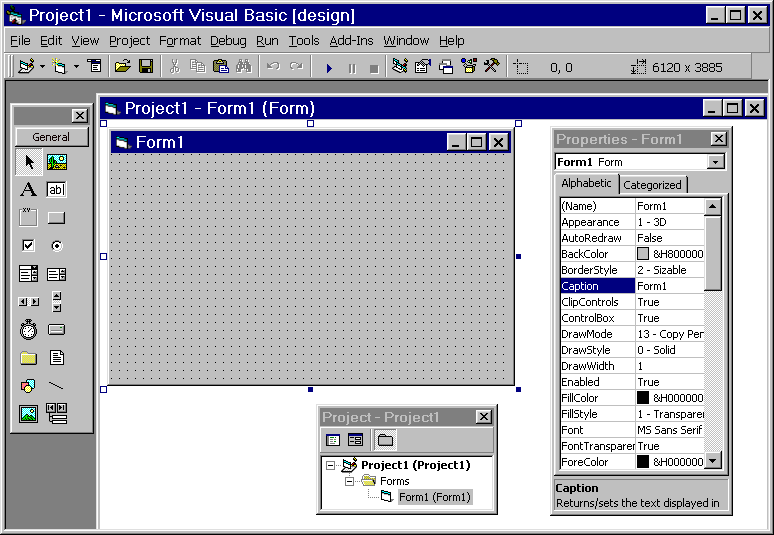
Task: Open the Form1 object dropdown in Properties
Action: (x=715, y=162)
